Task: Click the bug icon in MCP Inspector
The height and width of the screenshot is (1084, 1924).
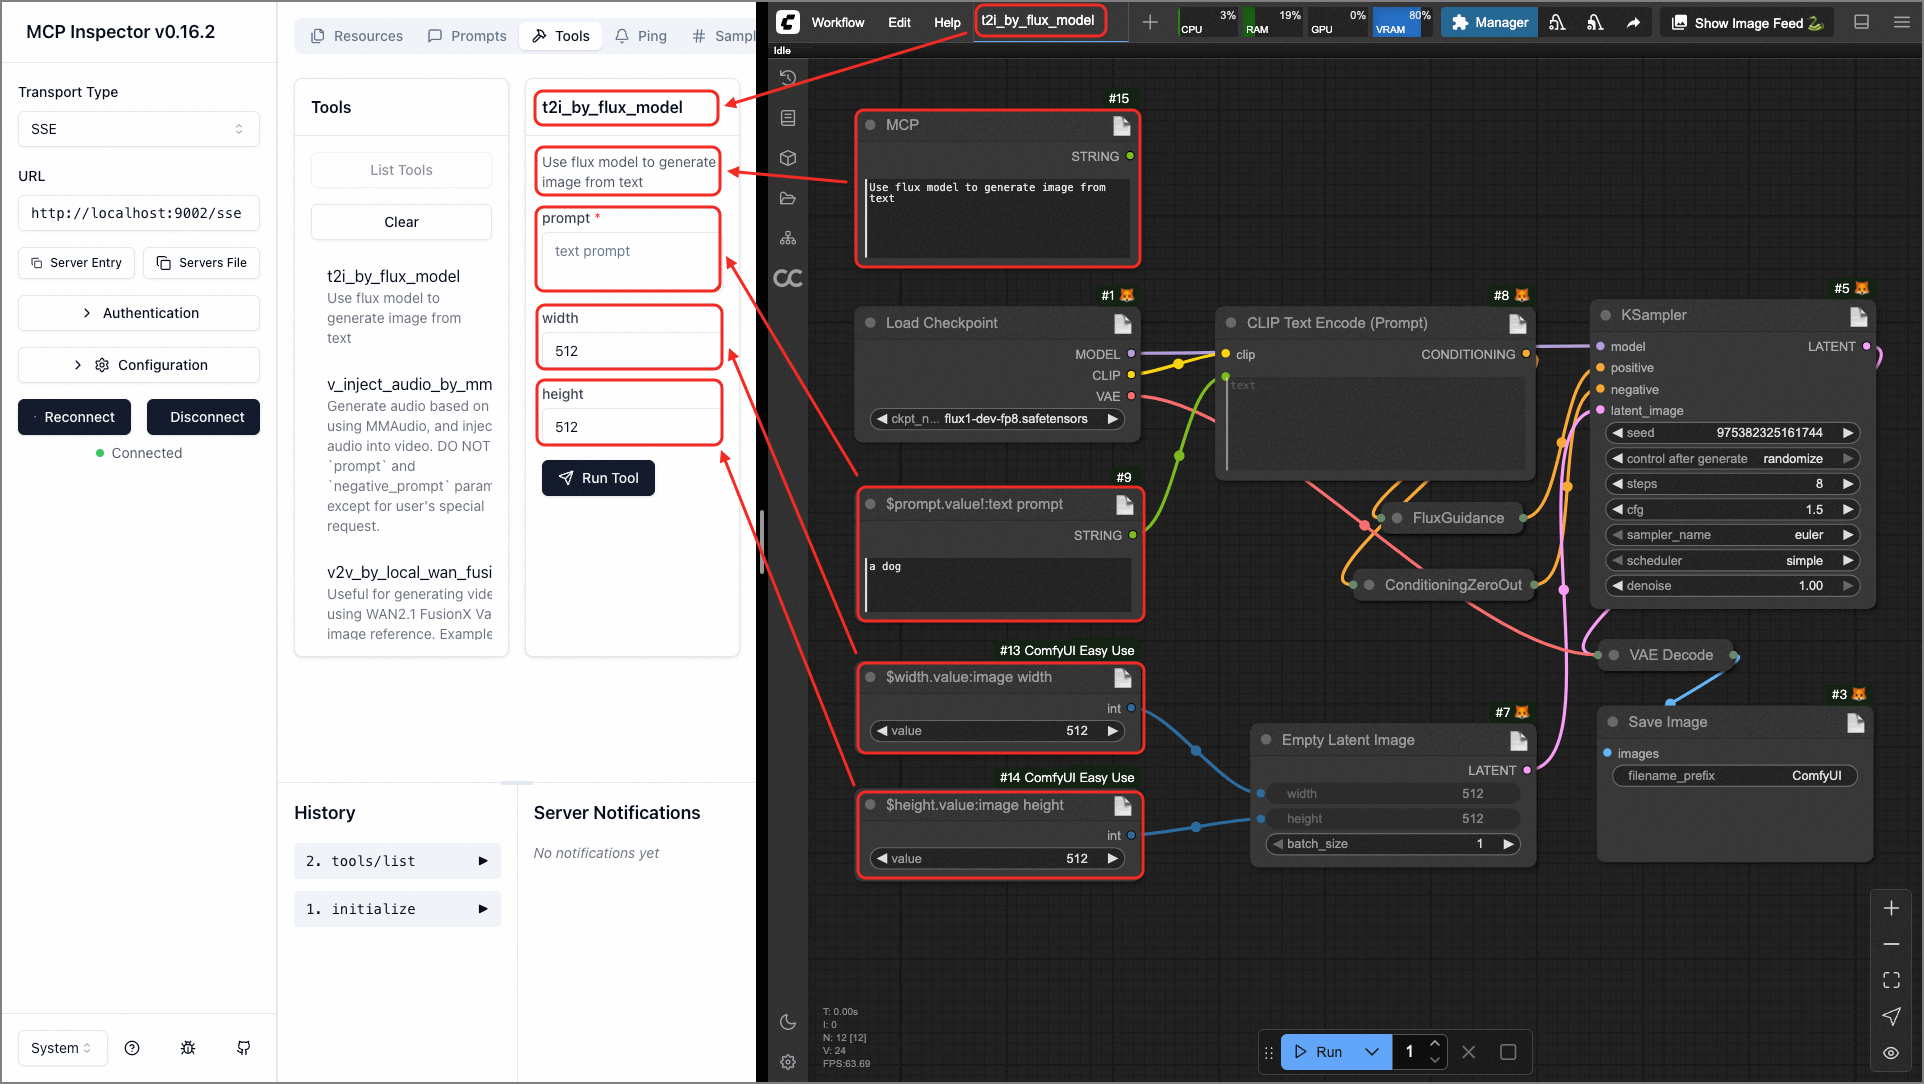Action: click(188, 1048)
